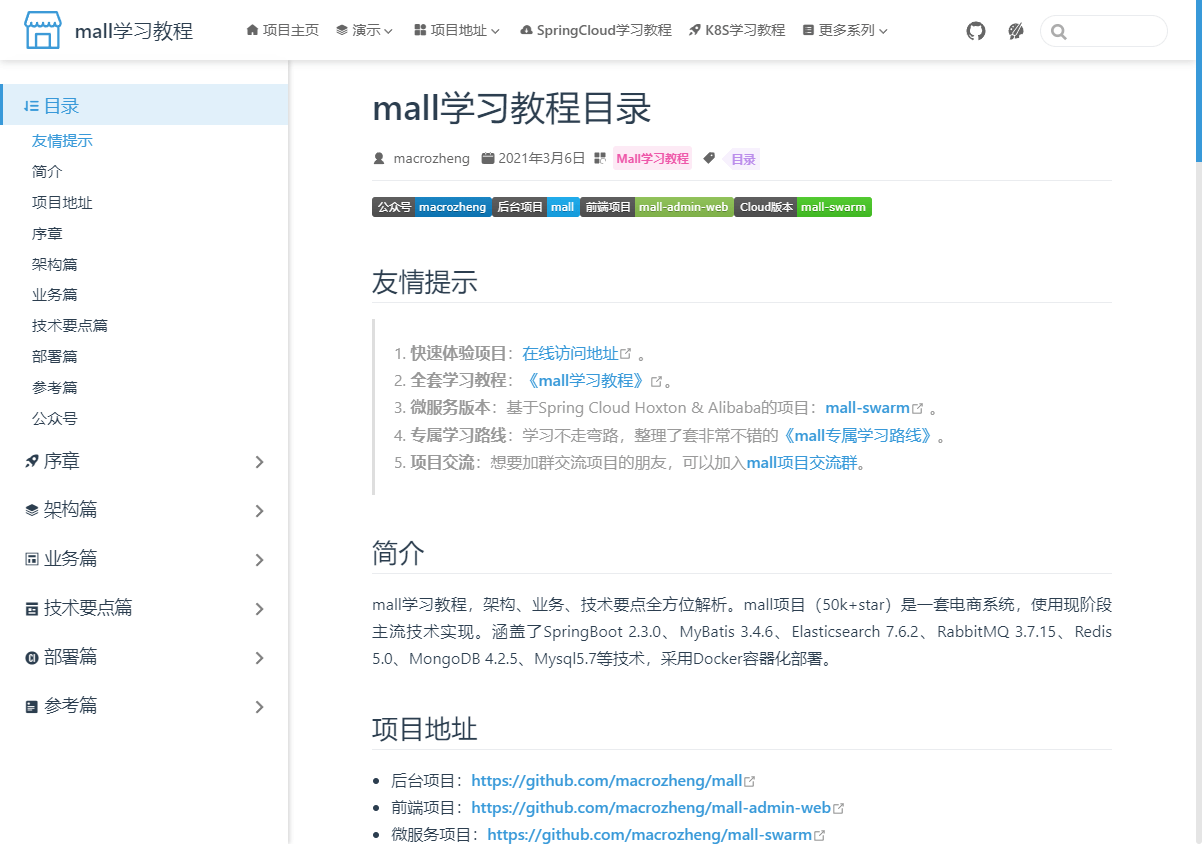
Task: Click the theme color palette icon
Action: 1016,31
